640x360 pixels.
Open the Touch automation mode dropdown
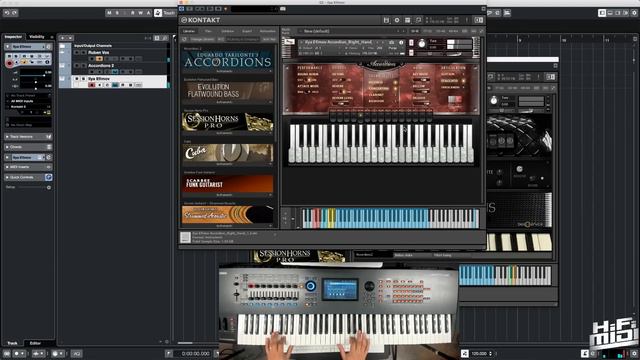click(168, 13)
